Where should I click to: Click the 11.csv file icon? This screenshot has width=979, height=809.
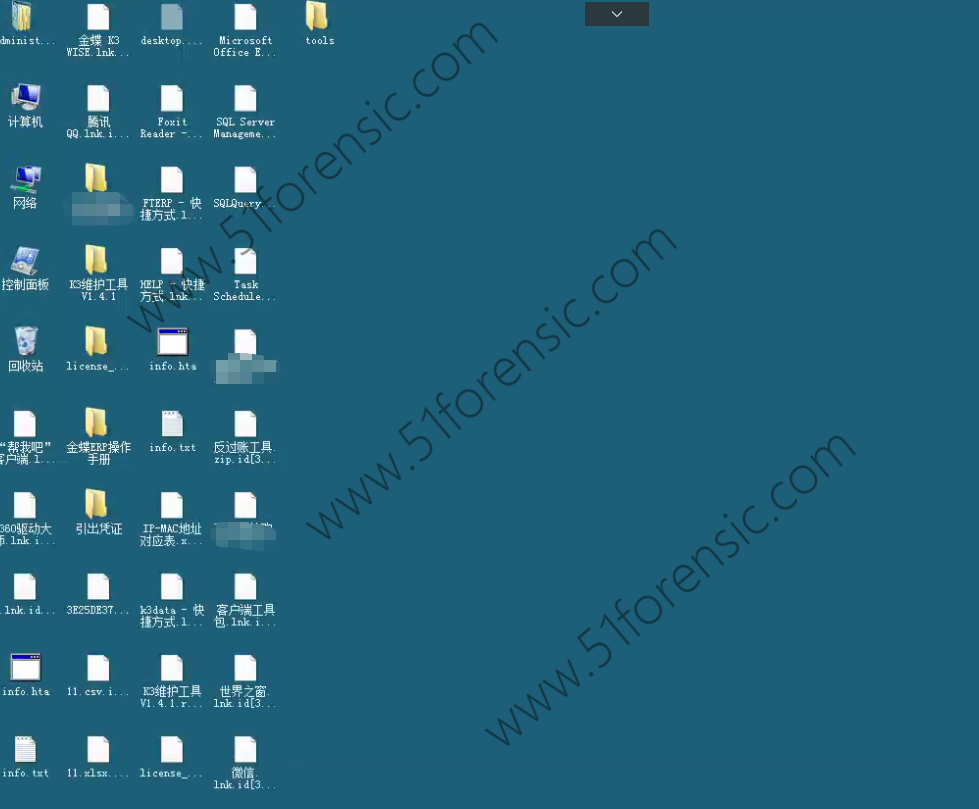(x=98, y=669)
